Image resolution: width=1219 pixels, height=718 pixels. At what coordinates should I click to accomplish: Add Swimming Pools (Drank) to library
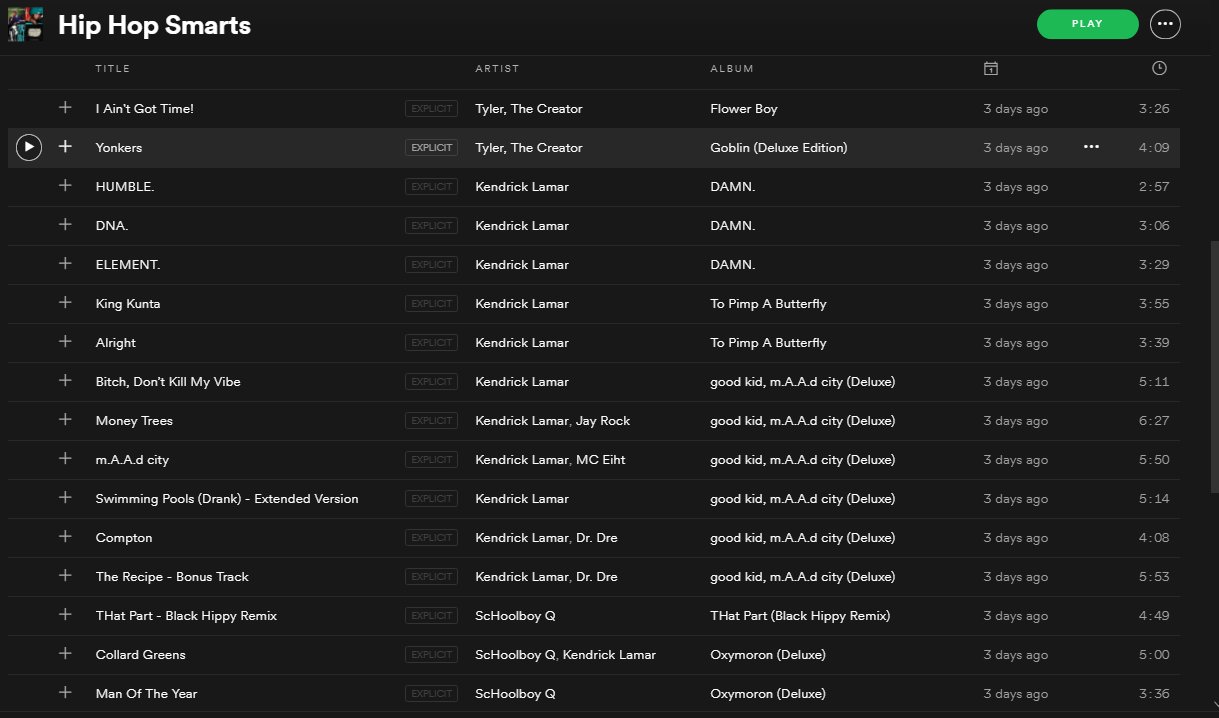click(x=65, y=497)
